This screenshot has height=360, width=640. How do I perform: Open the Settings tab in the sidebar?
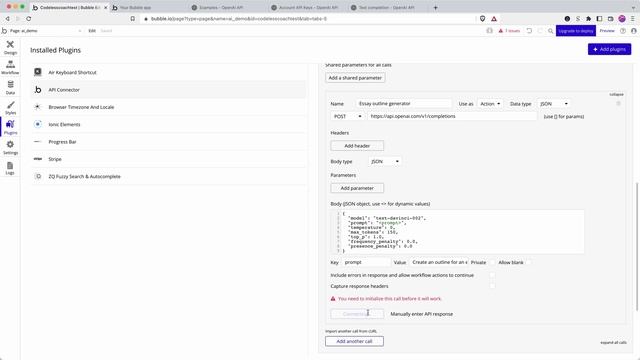[10, 147]
